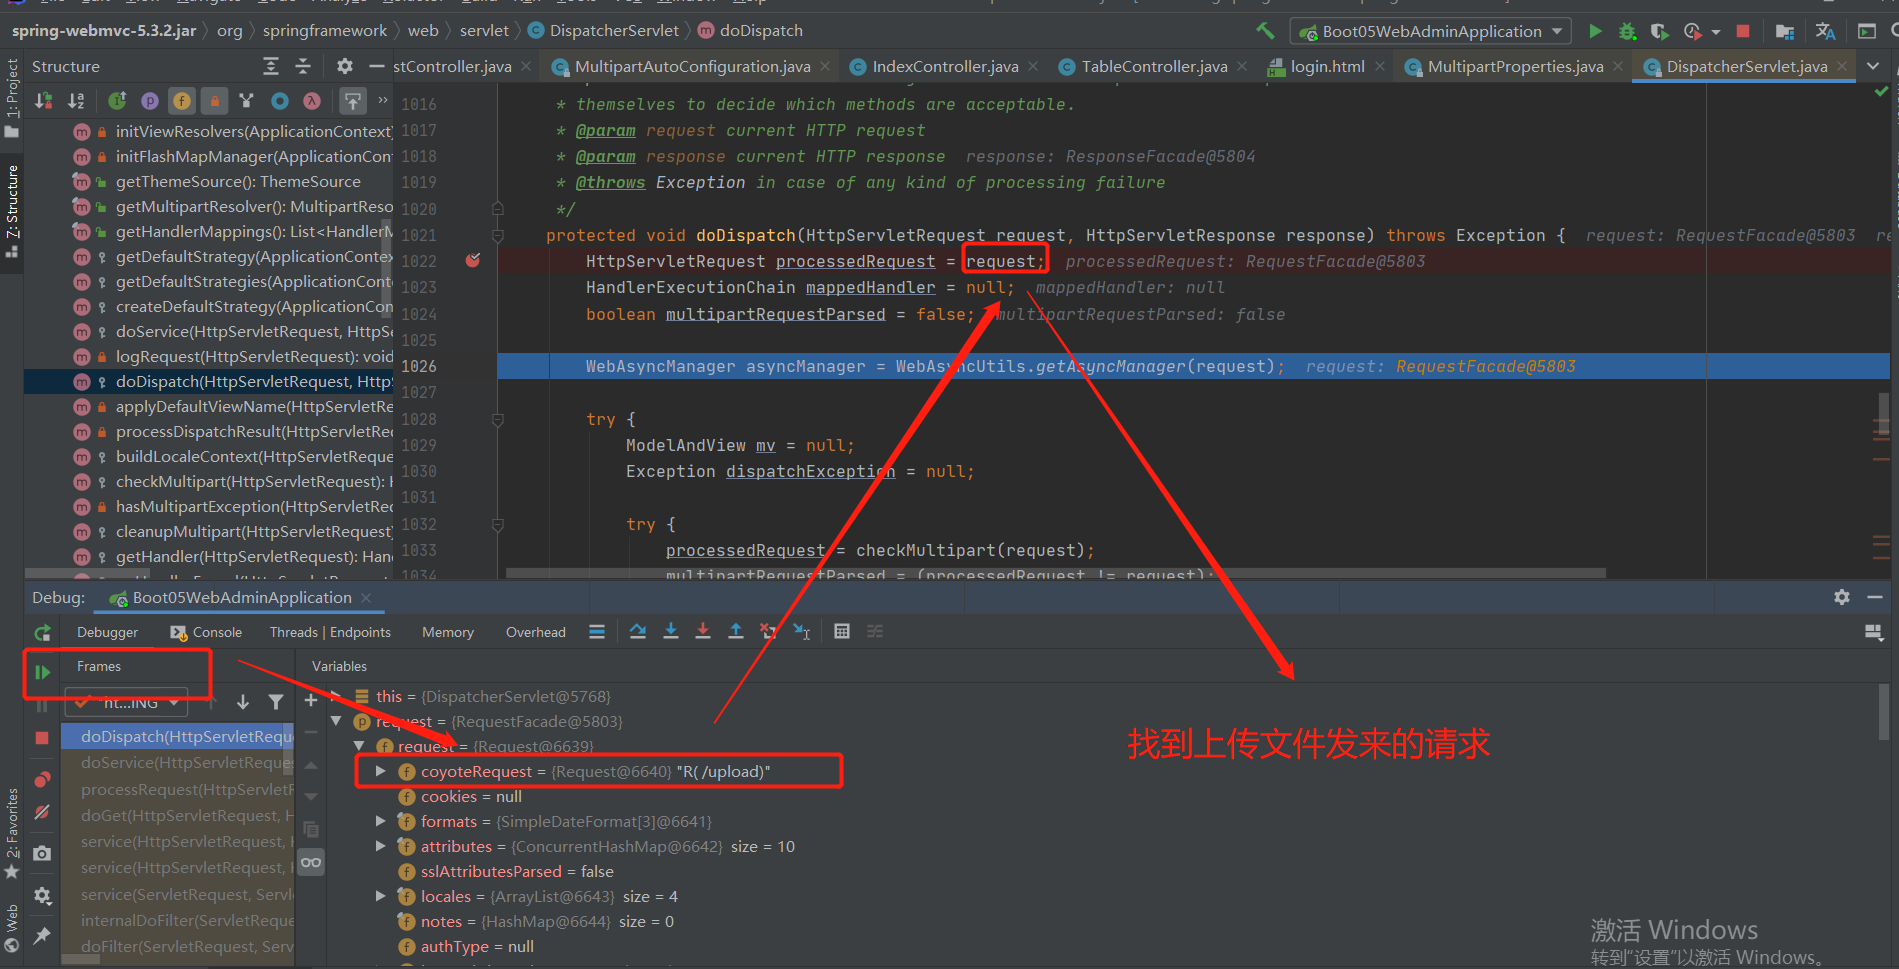Open Evaluate Expression calculator icon
This screenshot has width=1899, height=969.
tap(842, 631)
